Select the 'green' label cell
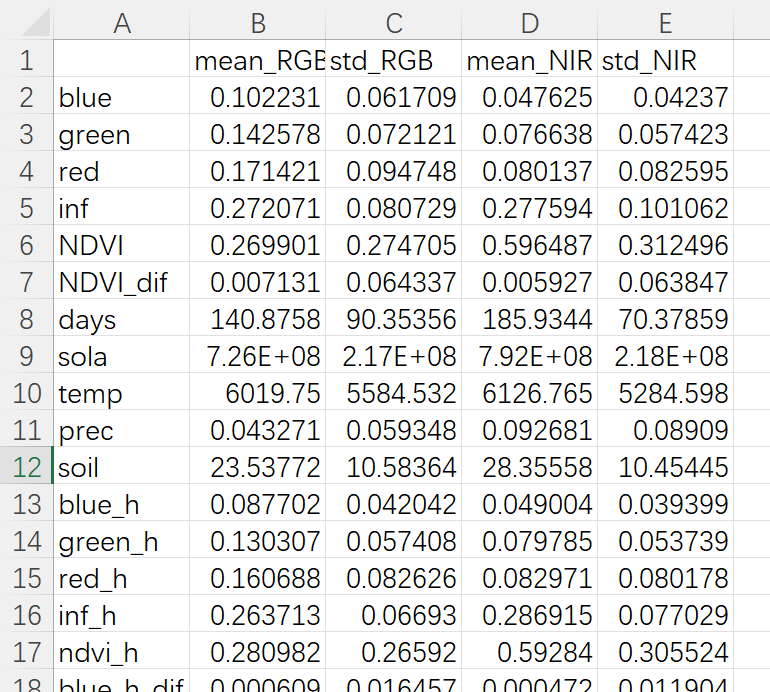 (121, 134)
